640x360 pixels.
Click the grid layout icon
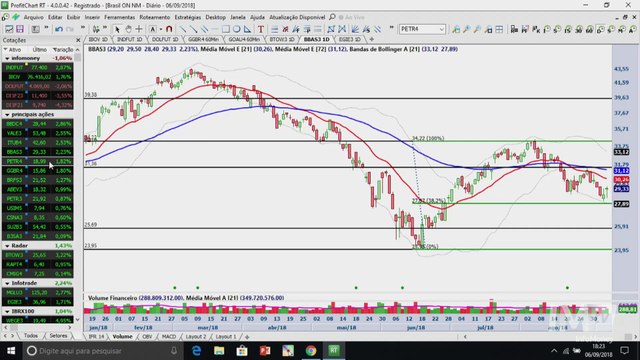click(499, 29)
